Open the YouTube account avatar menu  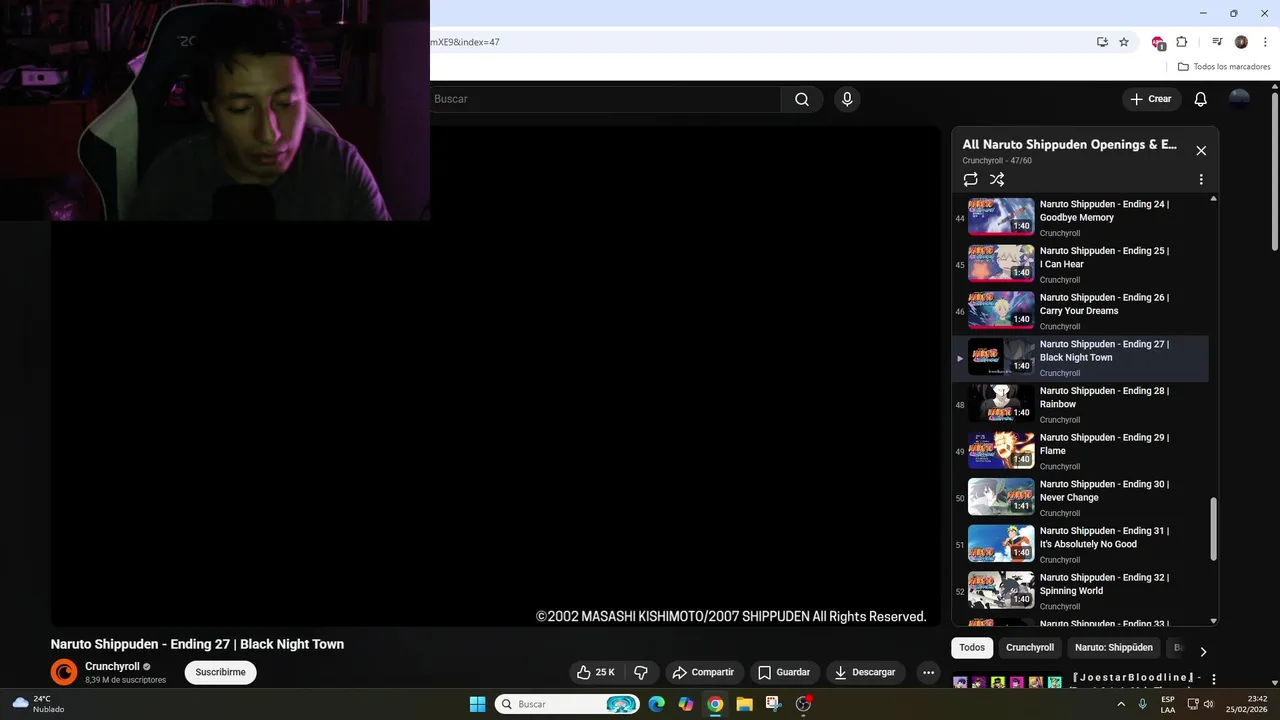[x=1239, y=99]
